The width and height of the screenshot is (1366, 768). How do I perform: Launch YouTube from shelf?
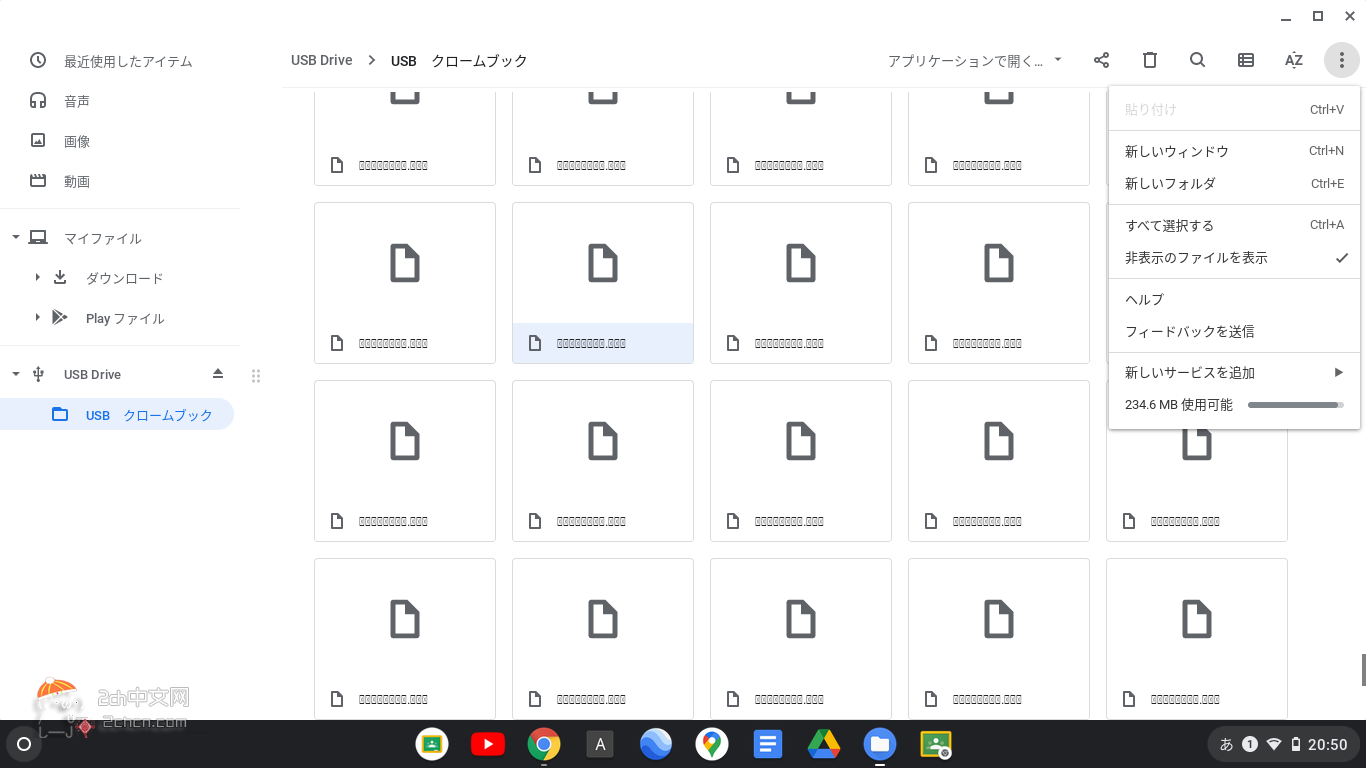[488, 744]
